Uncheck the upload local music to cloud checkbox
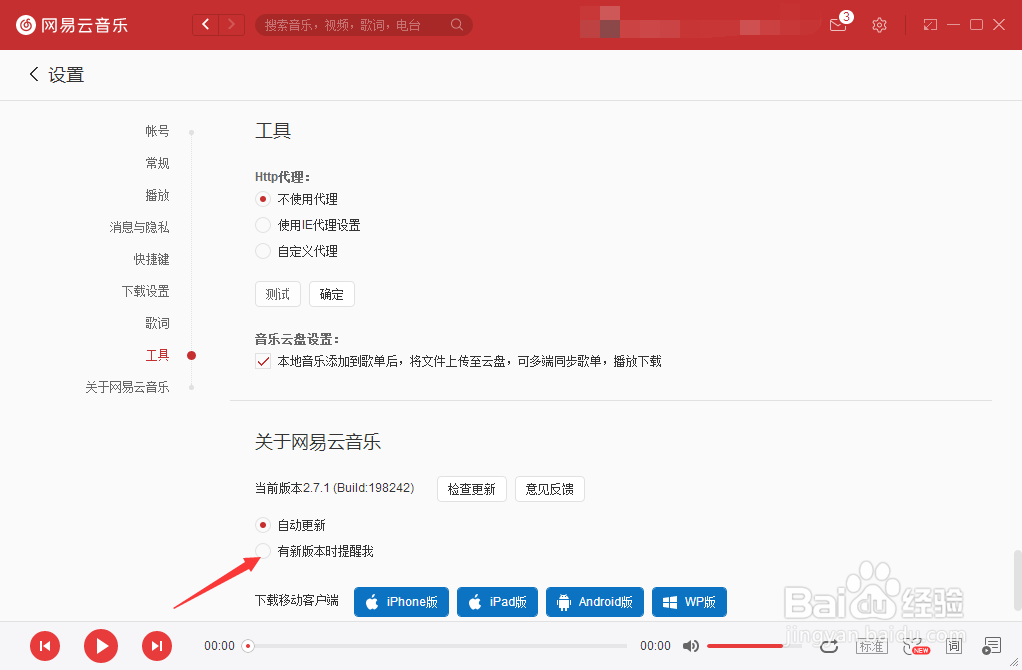Viewport: 1022px width, 670px height. coord(263,361)
